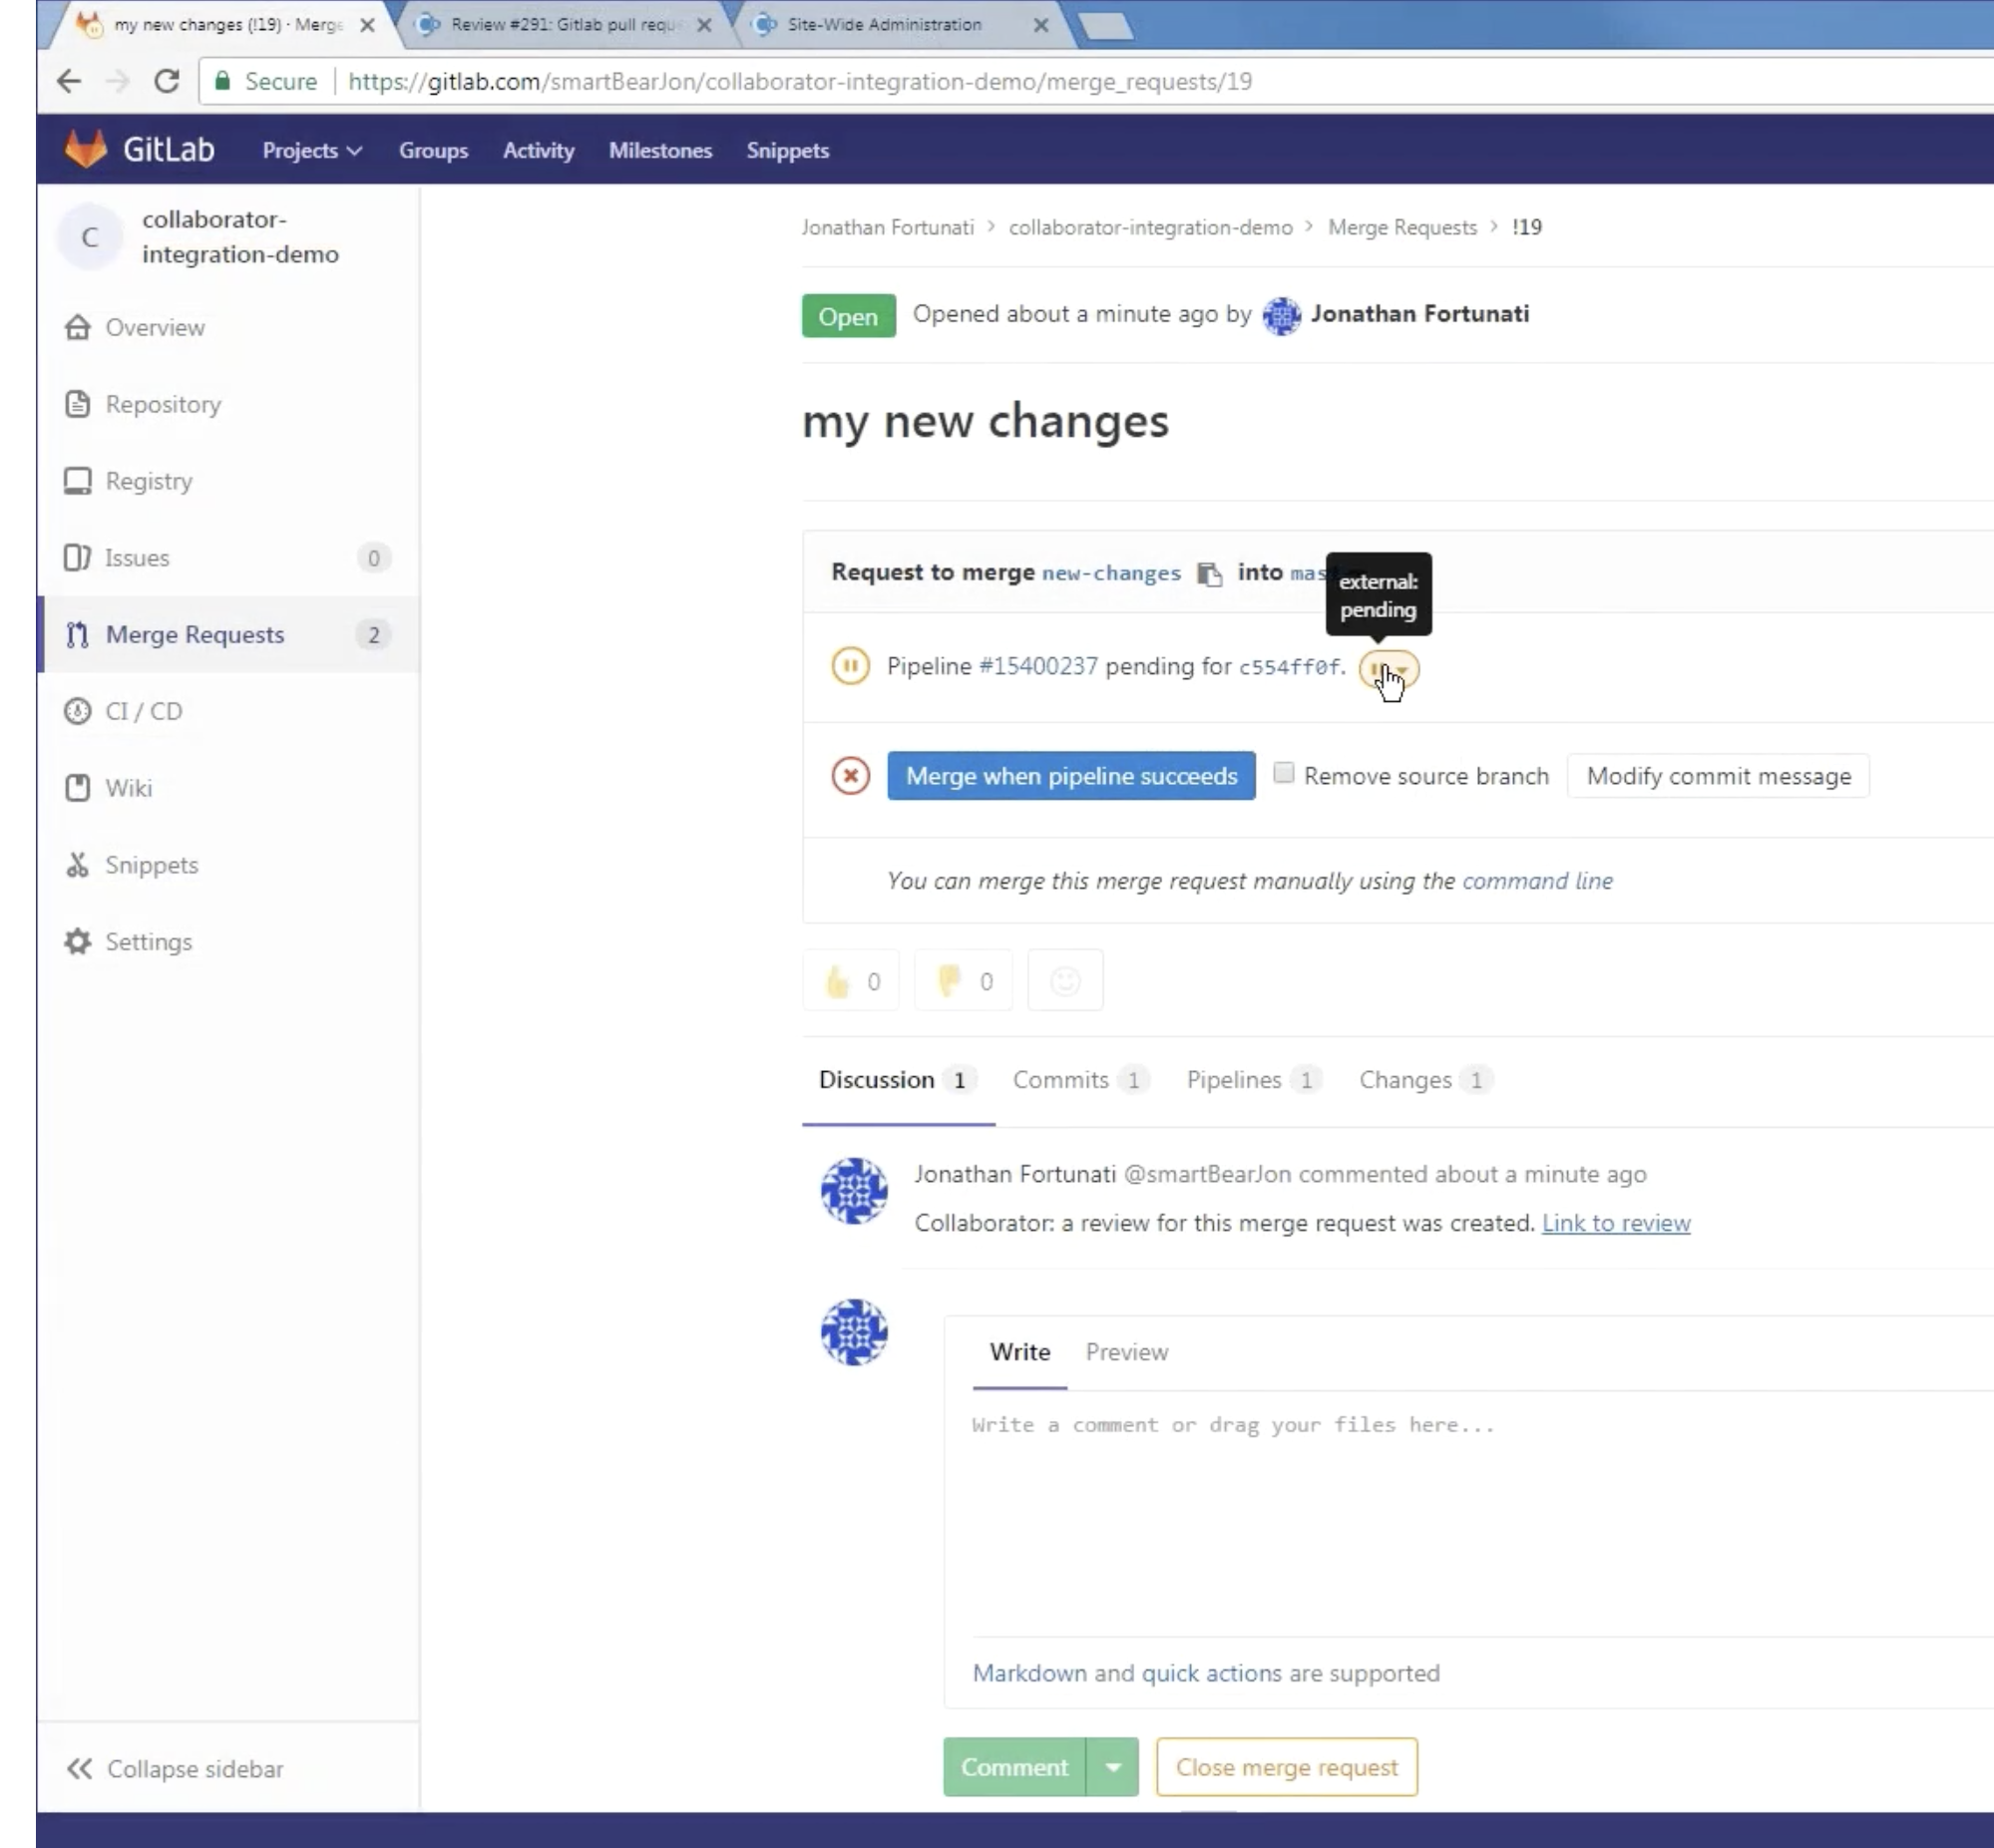This screenshot has width=1994, height=1848.
Task: Open the command line link
Action: (1537, 881)
